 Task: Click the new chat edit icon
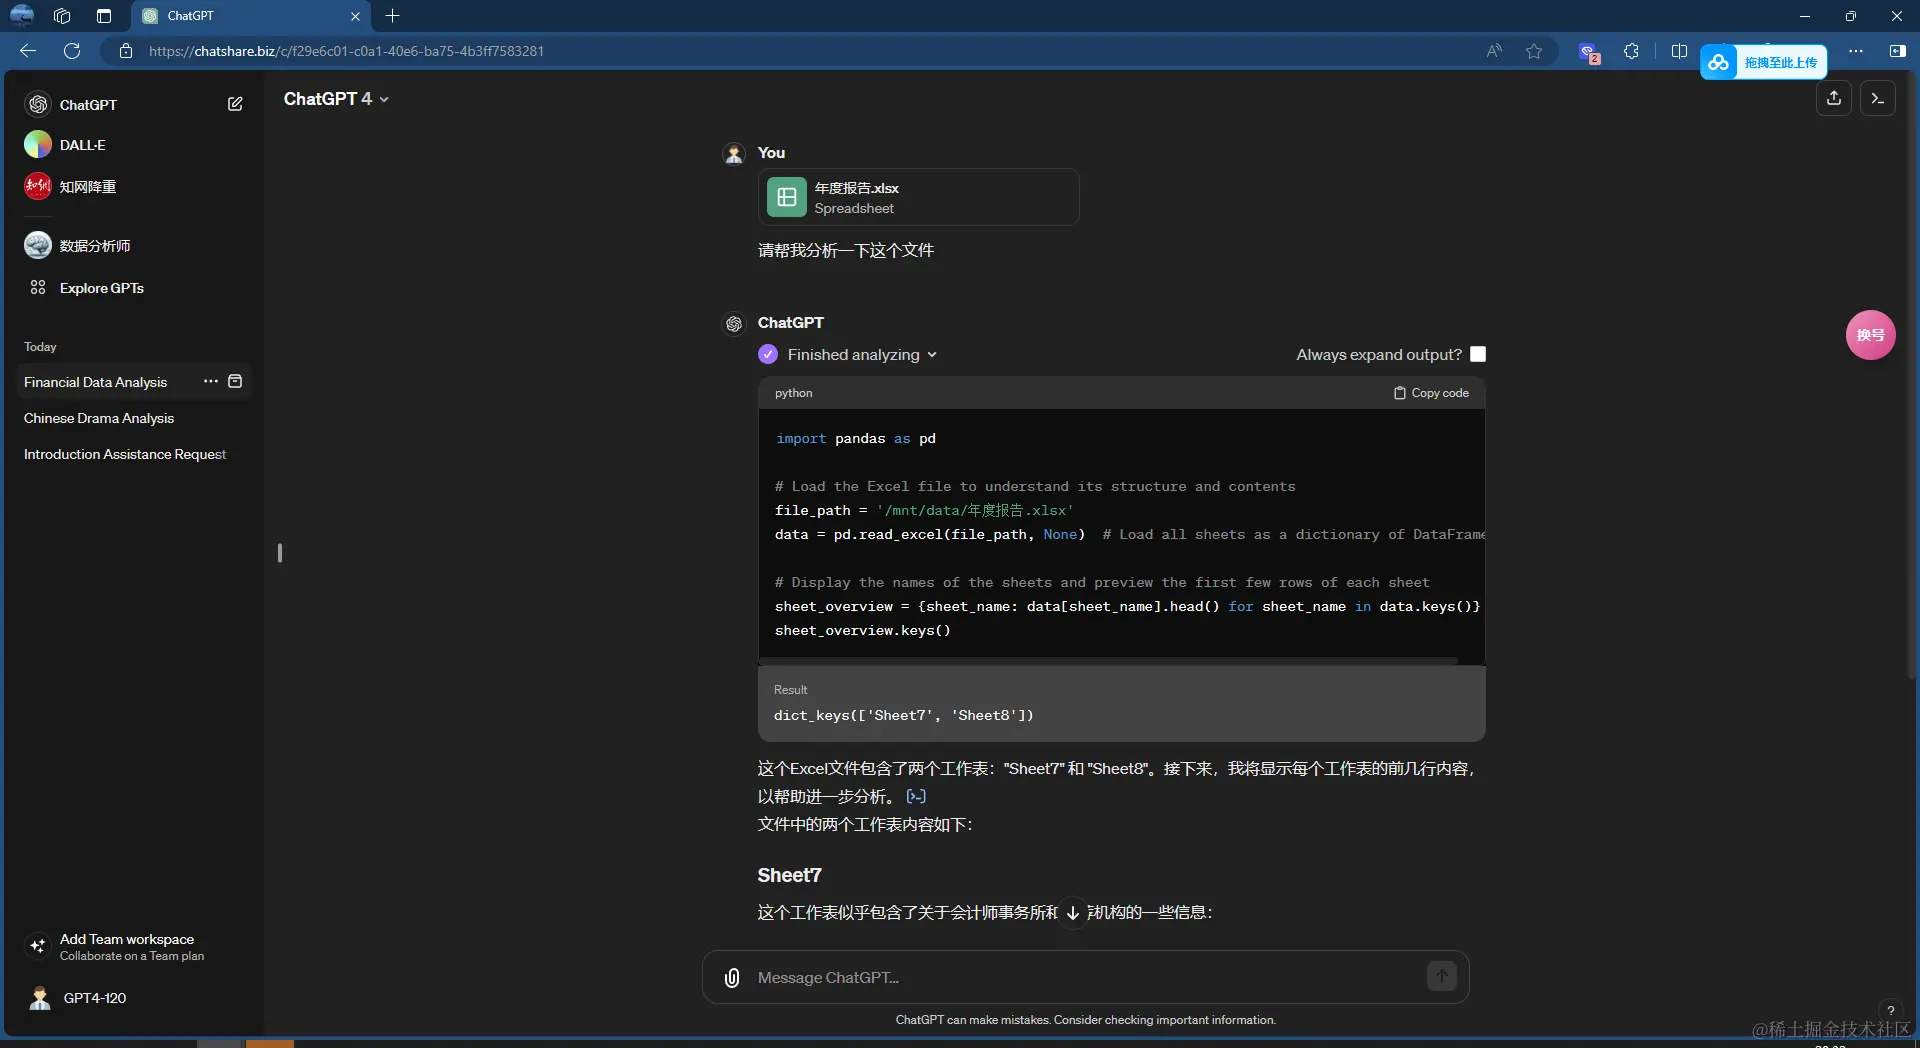pos(235,104)
